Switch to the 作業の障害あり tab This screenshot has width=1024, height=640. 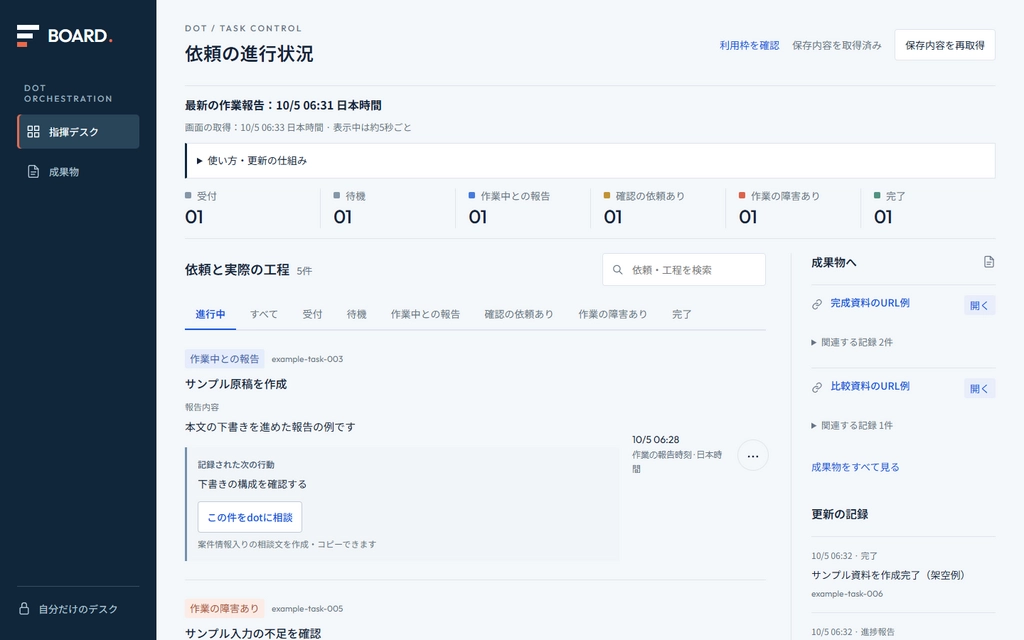click(x=613, y=314)
